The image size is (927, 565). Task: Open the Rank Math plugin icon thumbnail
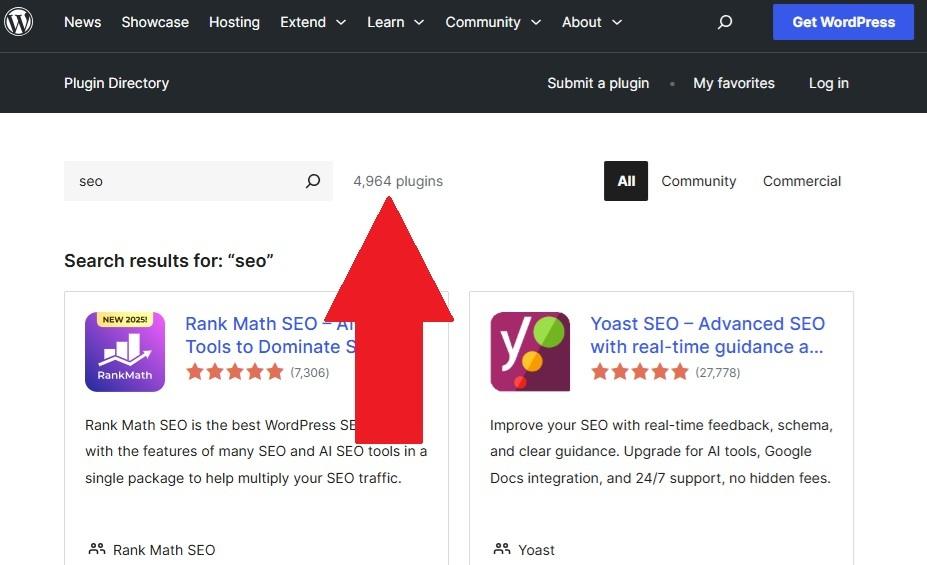(125, 352)
